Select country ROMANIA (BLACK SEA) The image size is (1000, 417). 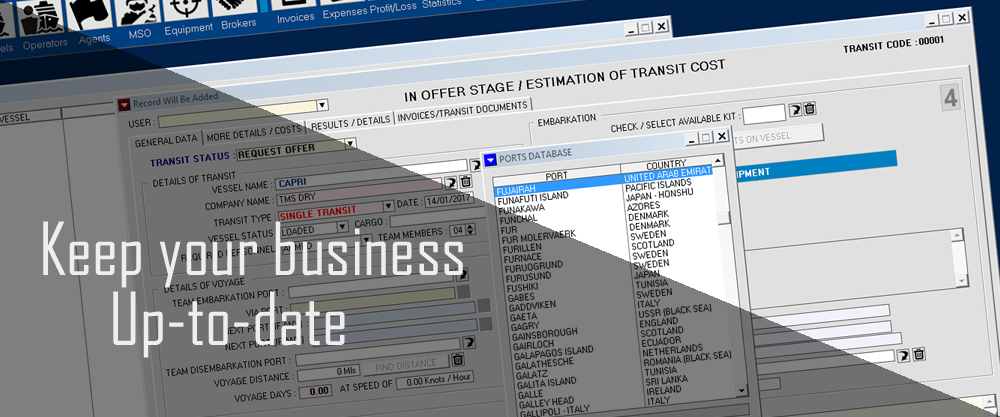(x=686, y=357)
